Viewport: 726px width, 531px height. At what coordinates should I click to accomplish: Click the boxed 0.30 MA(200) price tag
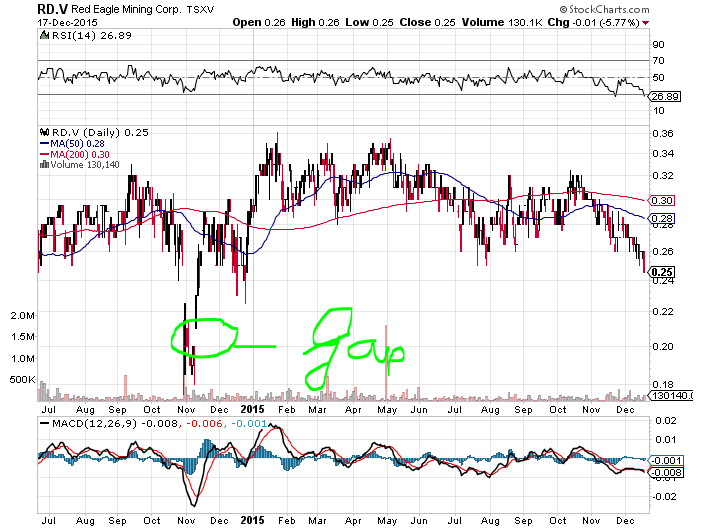tap(662, 200)
